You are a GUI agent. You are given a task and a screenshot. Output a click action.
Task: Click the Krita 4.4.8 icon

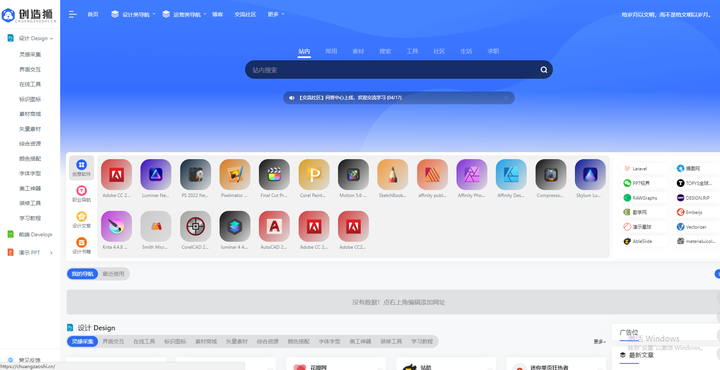116,226
